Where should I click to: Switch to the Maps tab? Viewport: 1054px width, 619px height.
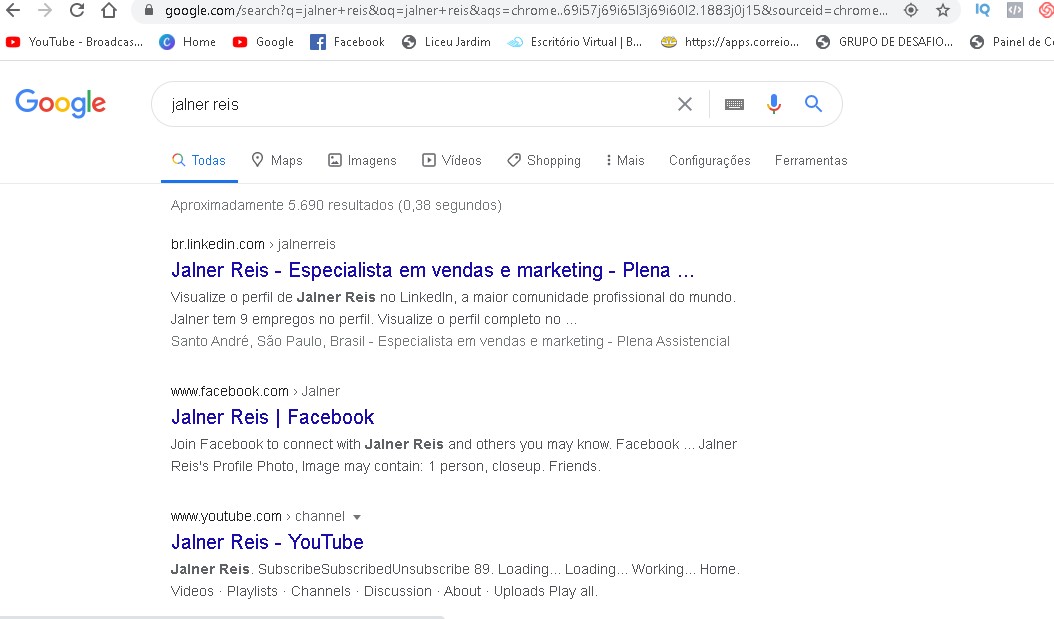pos(277,161)
